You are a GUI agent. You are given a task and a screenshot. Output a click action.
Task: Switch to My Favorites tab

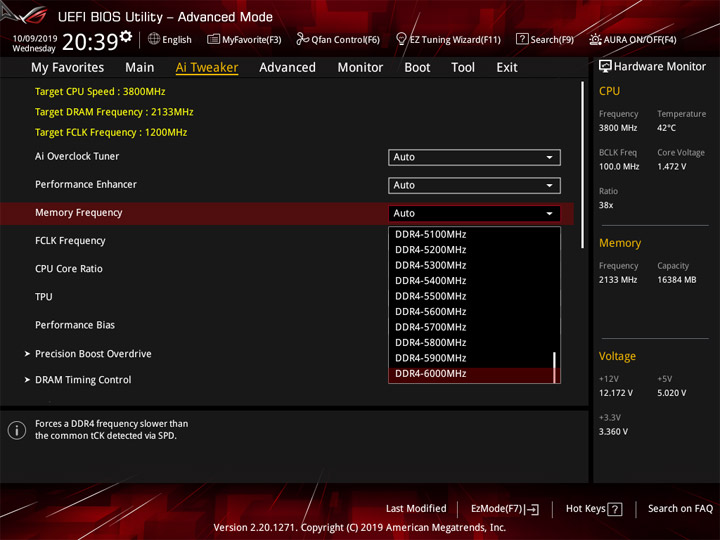tap(68, 68)
